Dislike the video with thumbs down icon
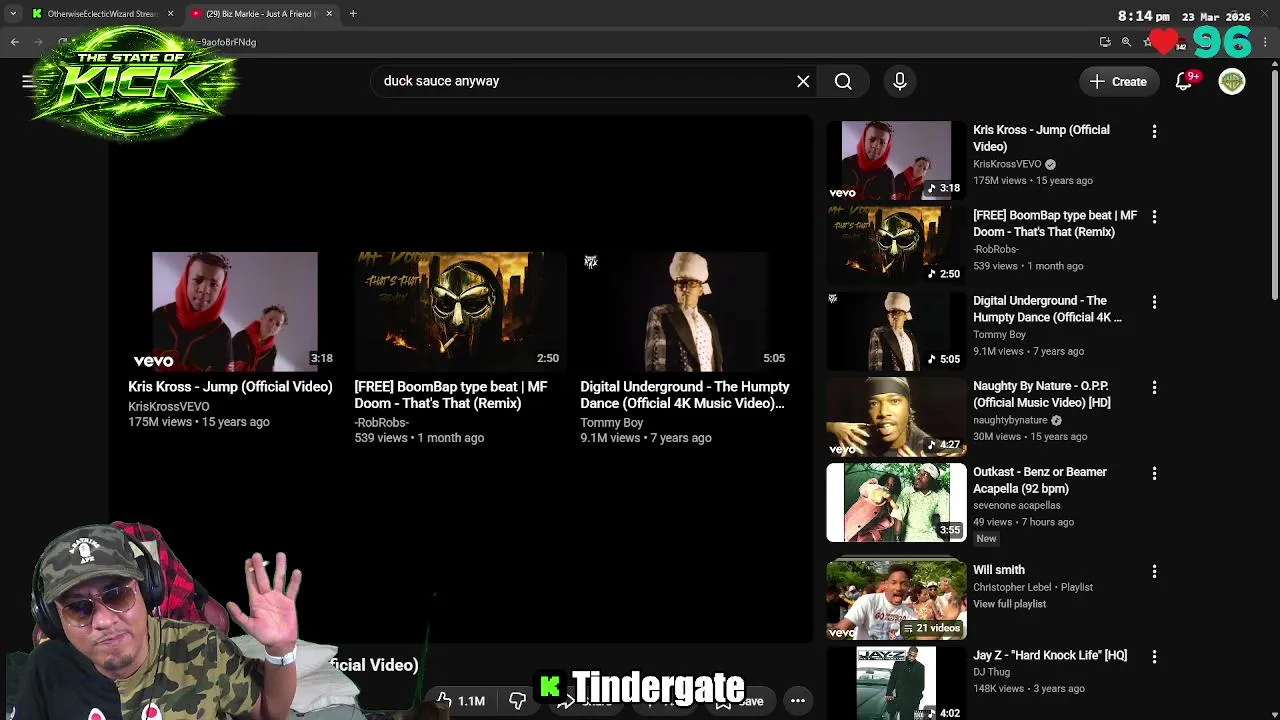The height and width of the screenshot is (720, 1280). point(517,701)
